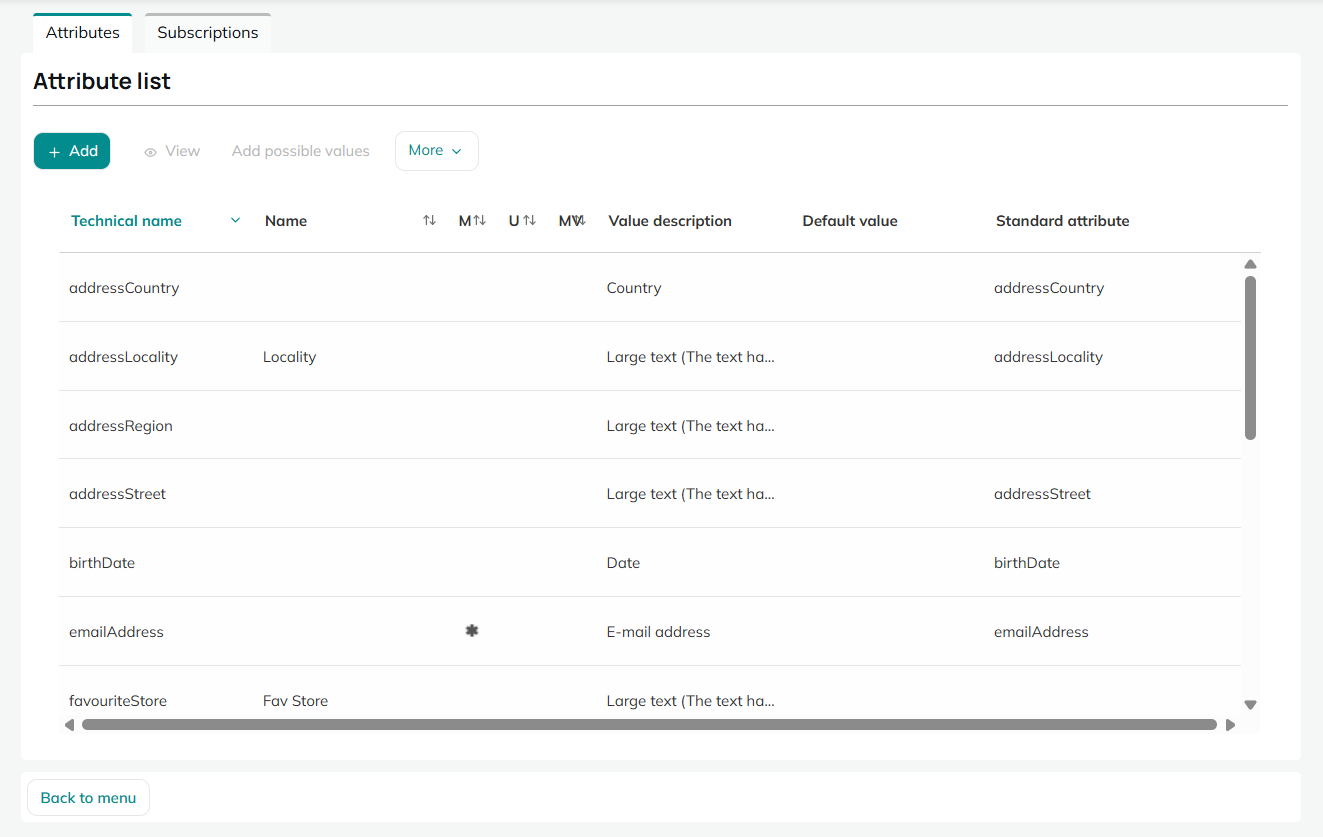Click the vertical scrollbar thumb

[1250, 358]
